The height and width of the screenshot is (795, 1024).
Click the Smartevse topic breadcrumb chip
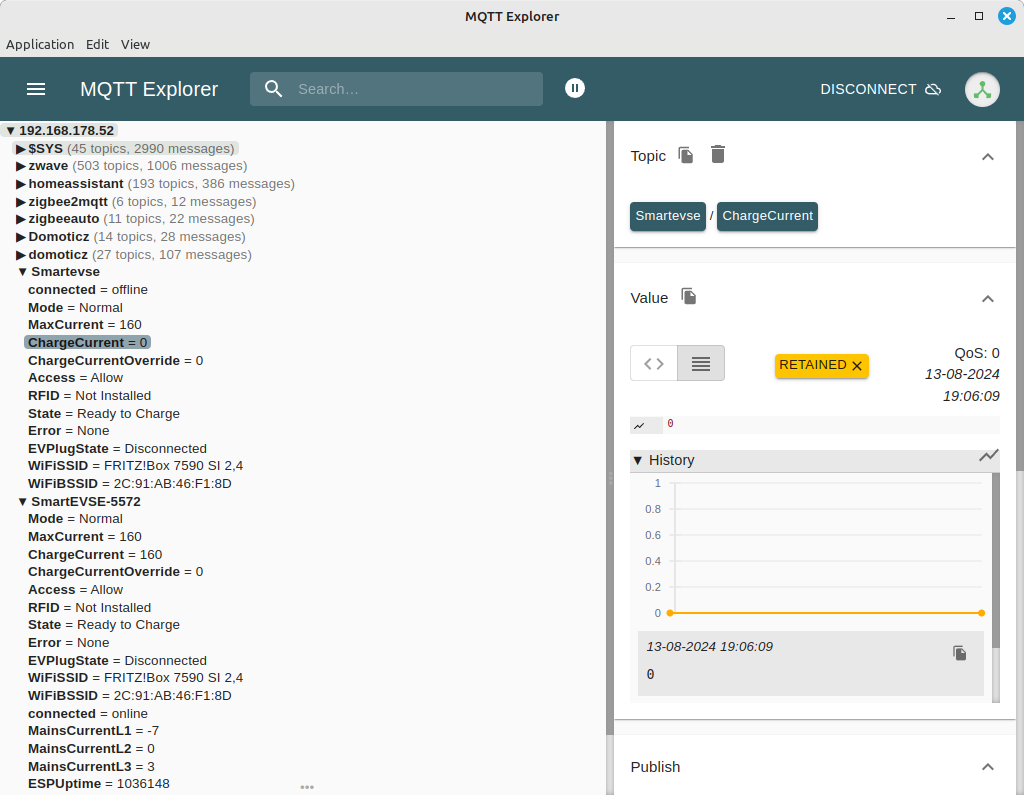point(667,216)
